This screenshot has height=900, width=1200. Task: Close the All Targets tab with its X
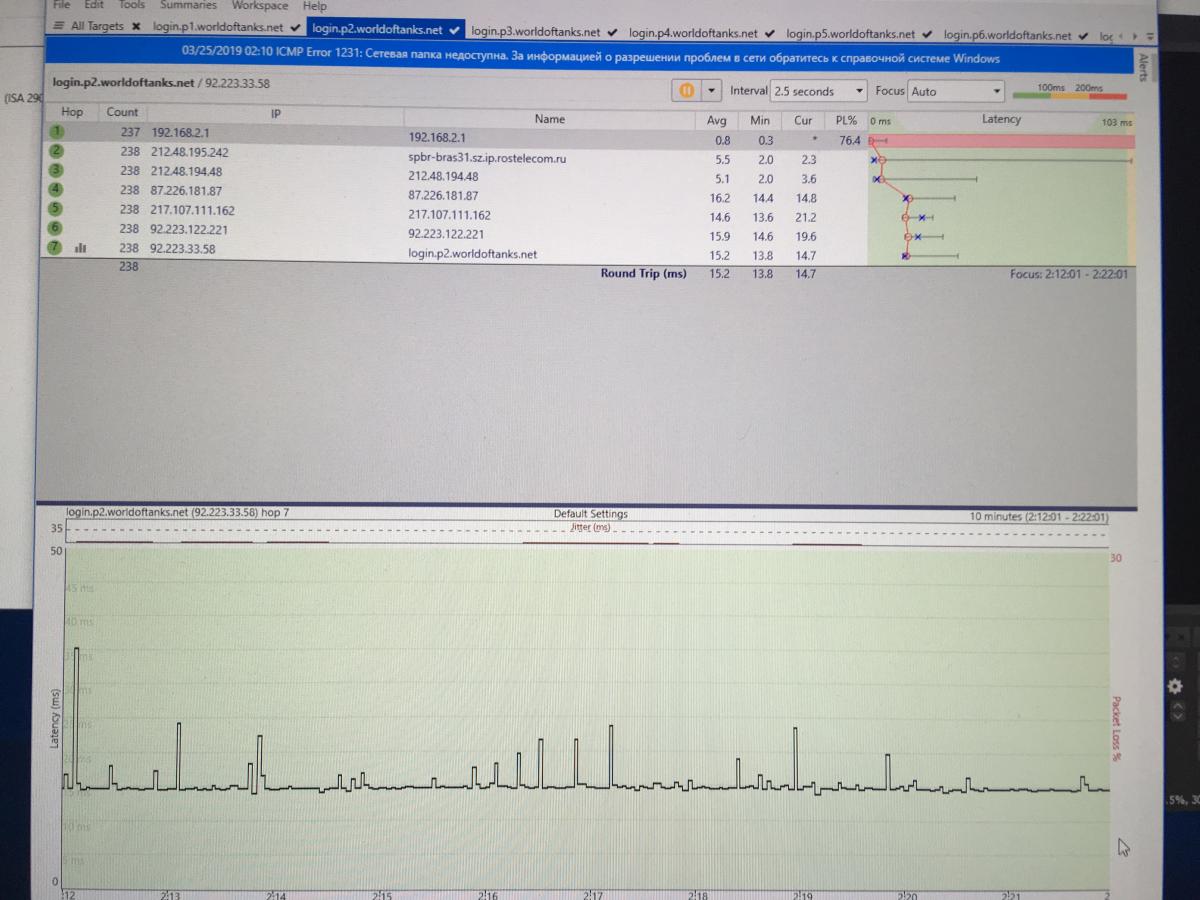pos(136,26)
